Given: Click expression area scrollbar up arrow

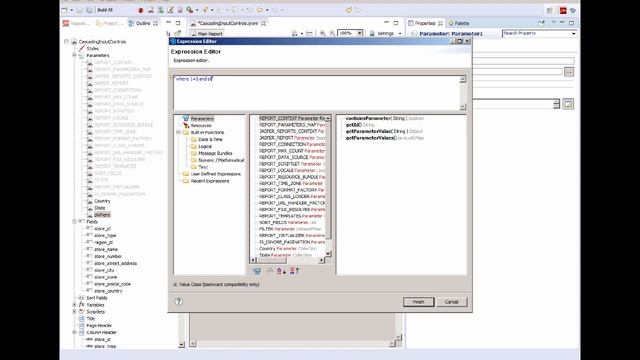Looking at the screenshot, I should tap(463, 79).
